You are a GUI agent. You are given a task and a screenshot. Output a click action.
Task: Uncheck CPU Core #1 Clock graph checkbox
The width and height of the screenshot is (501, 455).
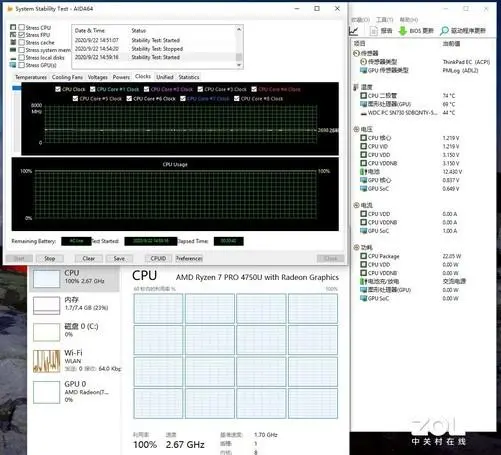[93, 89]
